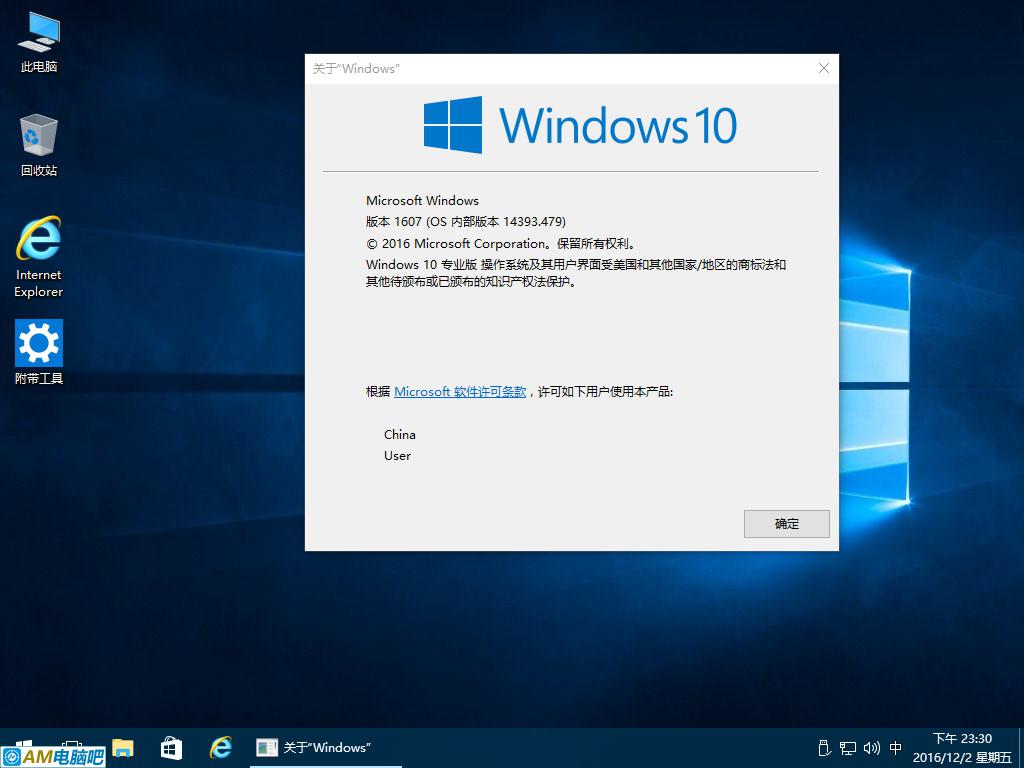
Task: Open the Microsoft 软件许可条款 link
Action: (460, 392)
